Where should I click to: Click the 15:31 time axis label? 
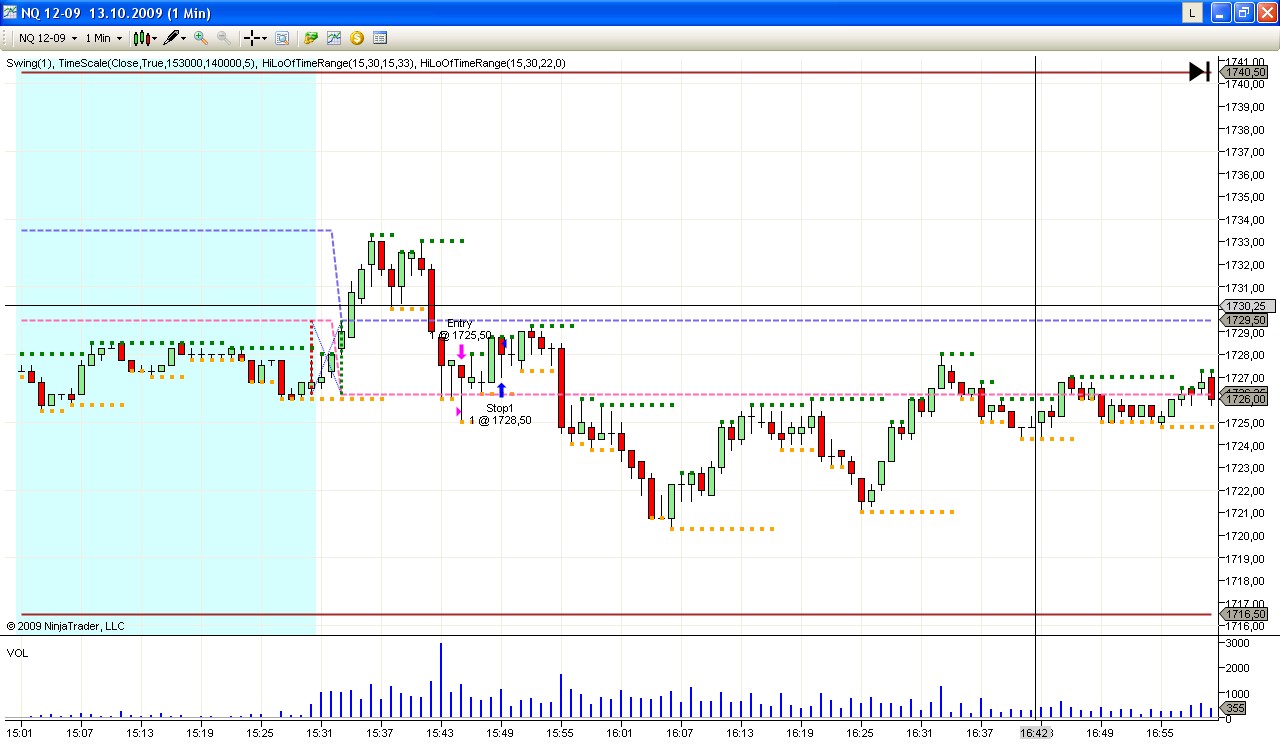320,733
